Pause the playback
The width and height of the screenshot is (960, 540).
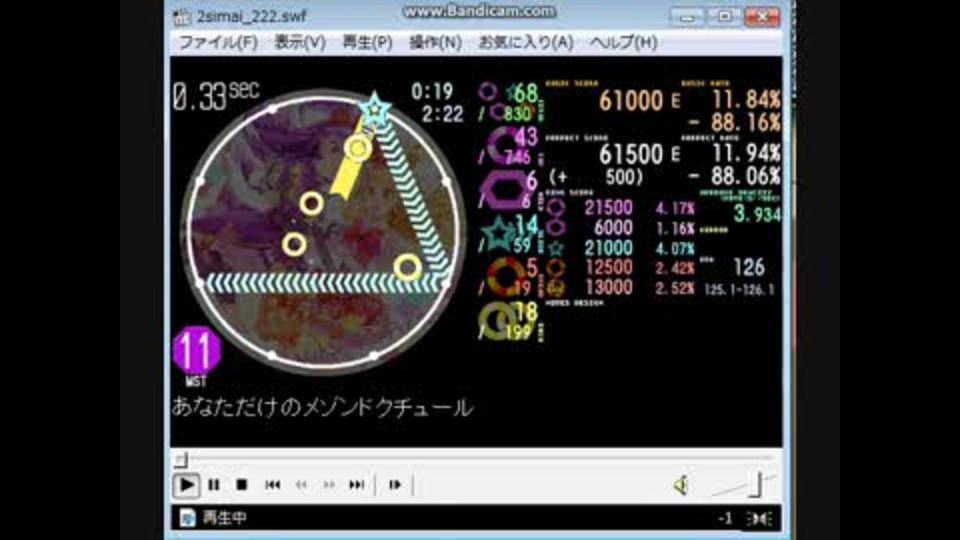(214, 485)
